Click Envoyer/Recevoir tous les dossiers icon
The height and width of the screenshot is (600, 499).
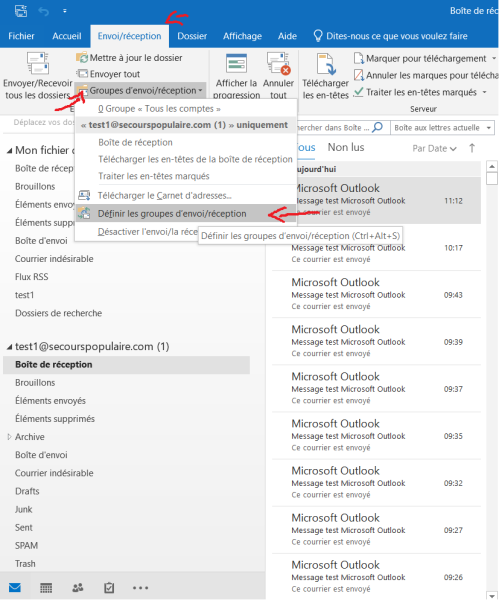pos(38,64)
